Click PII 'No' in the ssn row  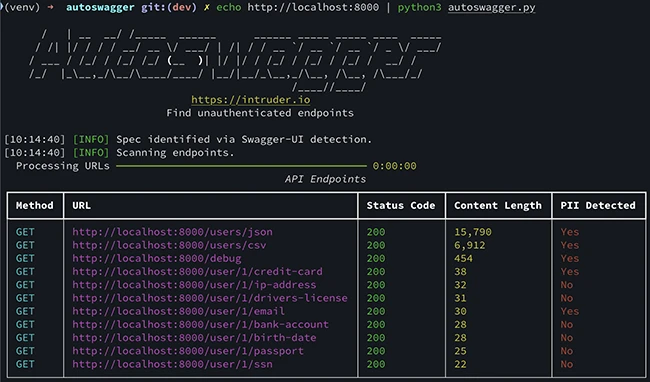[x=567, y=365]
